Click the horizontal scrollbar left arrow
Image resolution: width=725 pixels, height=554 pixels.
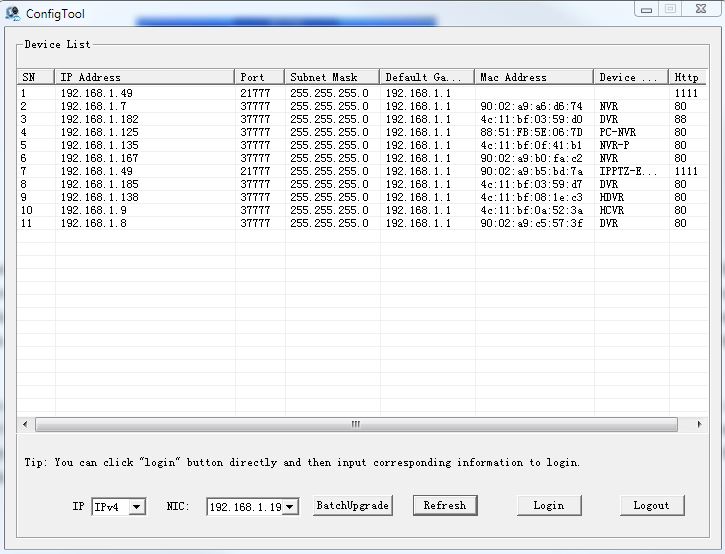25,424
